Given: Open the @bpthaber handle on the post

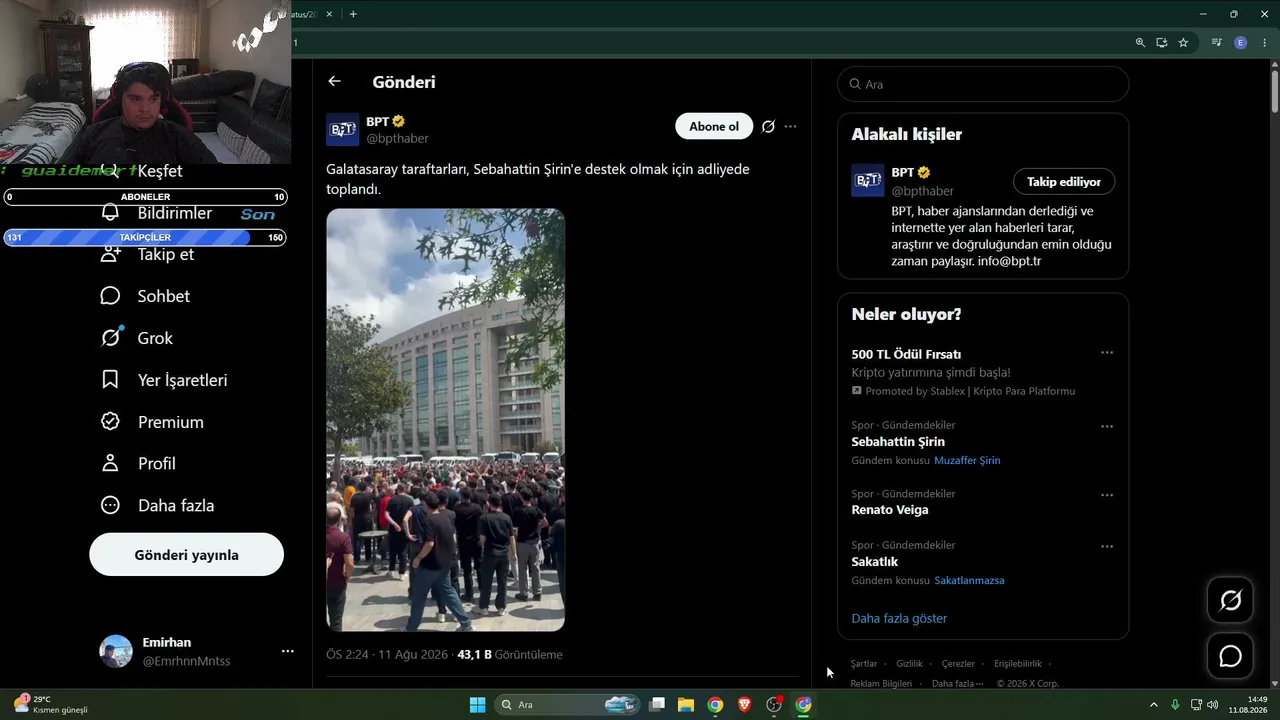Looking at the screenshot, I should [397, 139].
